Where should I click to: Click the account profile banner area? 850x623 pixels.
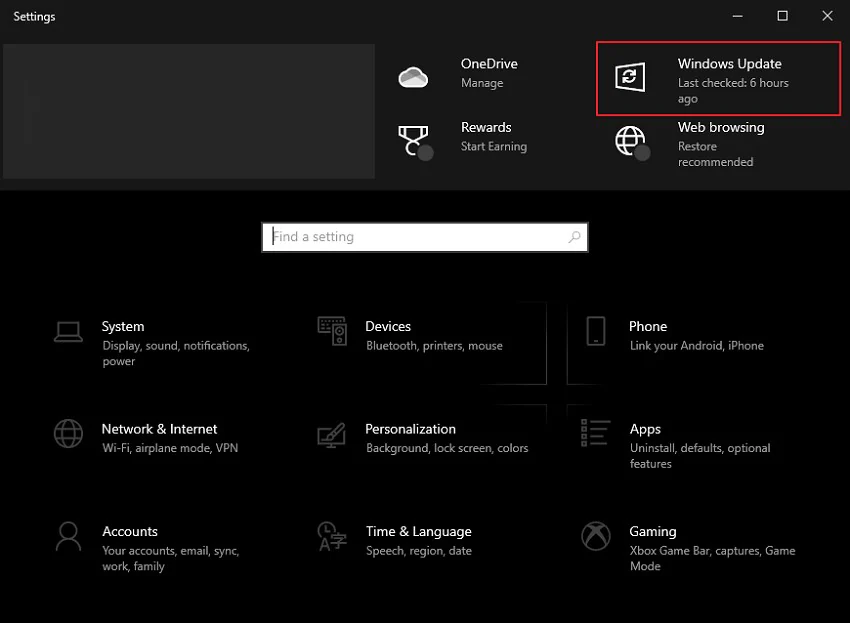(189, 111)
